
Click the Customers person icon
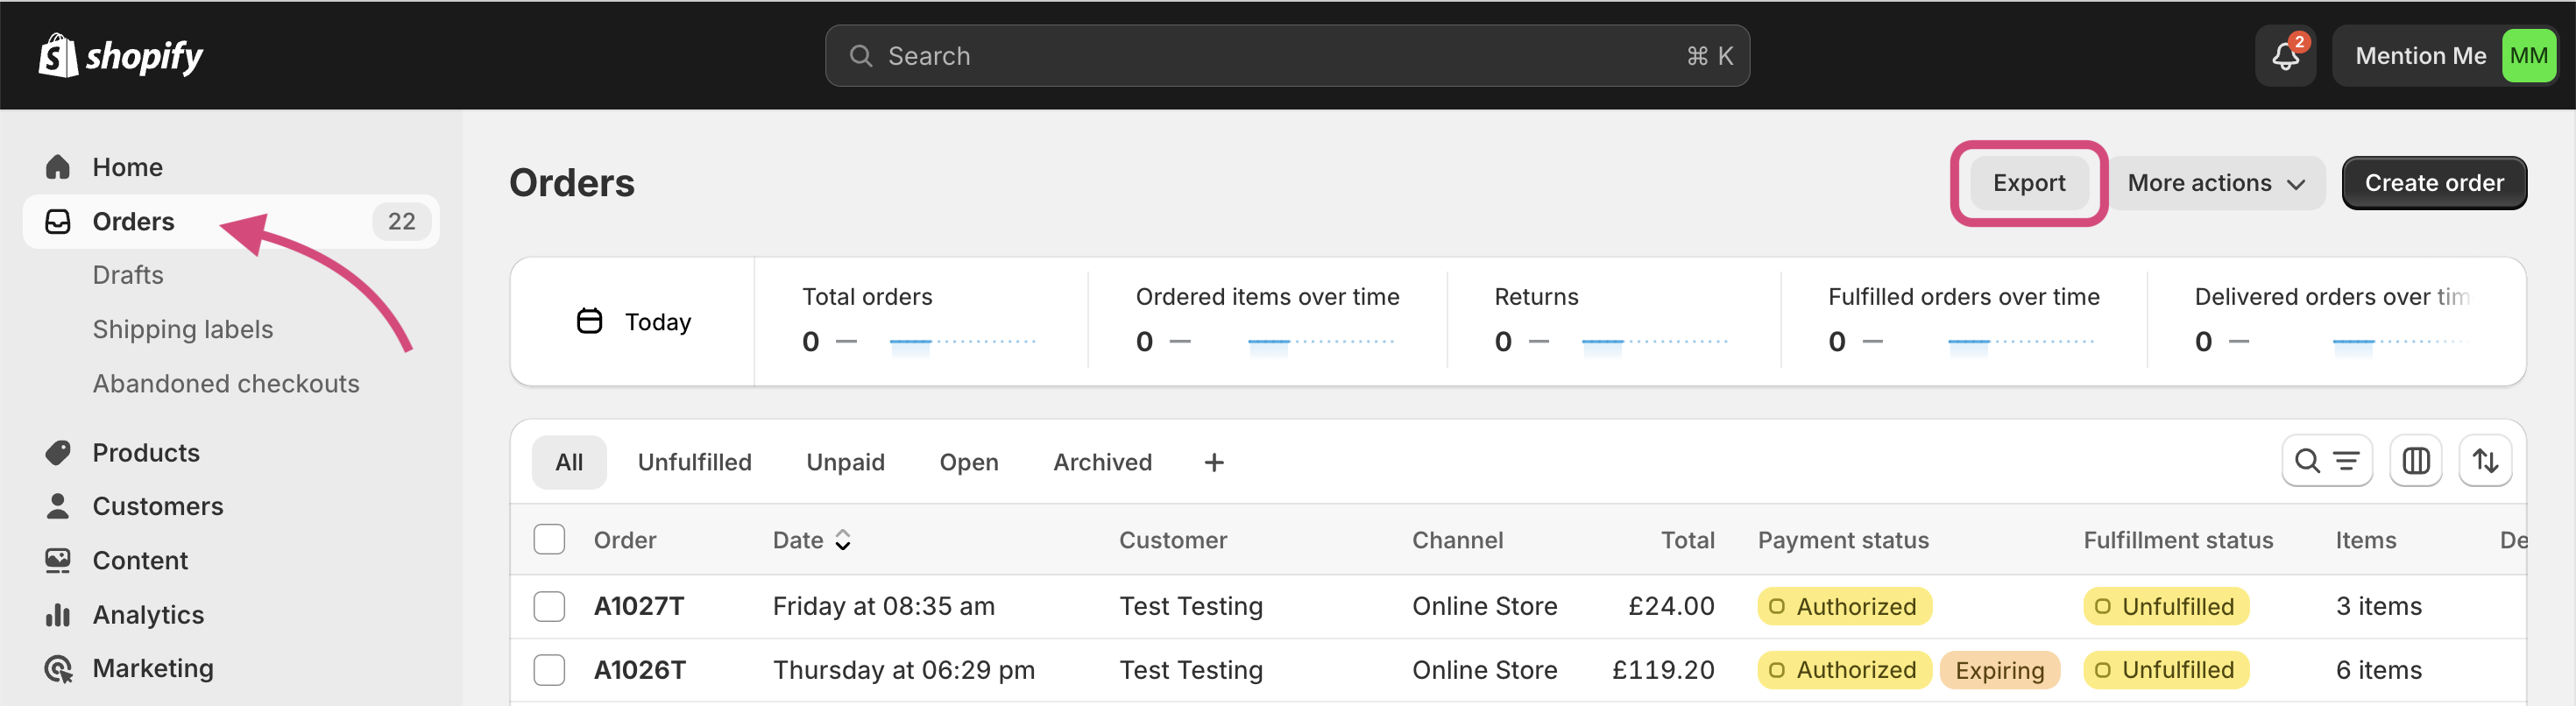(x=58, y=506)
